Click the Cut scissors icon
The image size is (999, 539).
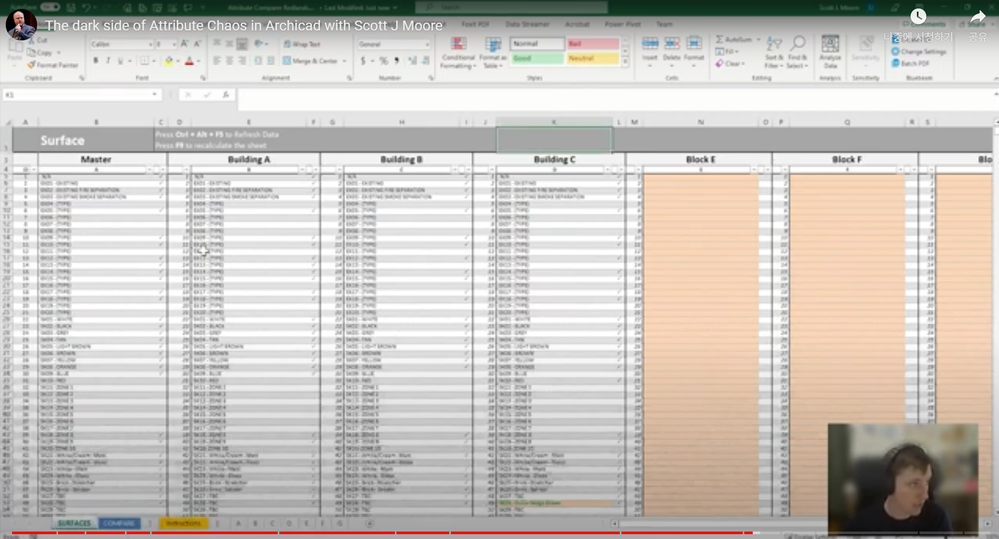[31, 40]
